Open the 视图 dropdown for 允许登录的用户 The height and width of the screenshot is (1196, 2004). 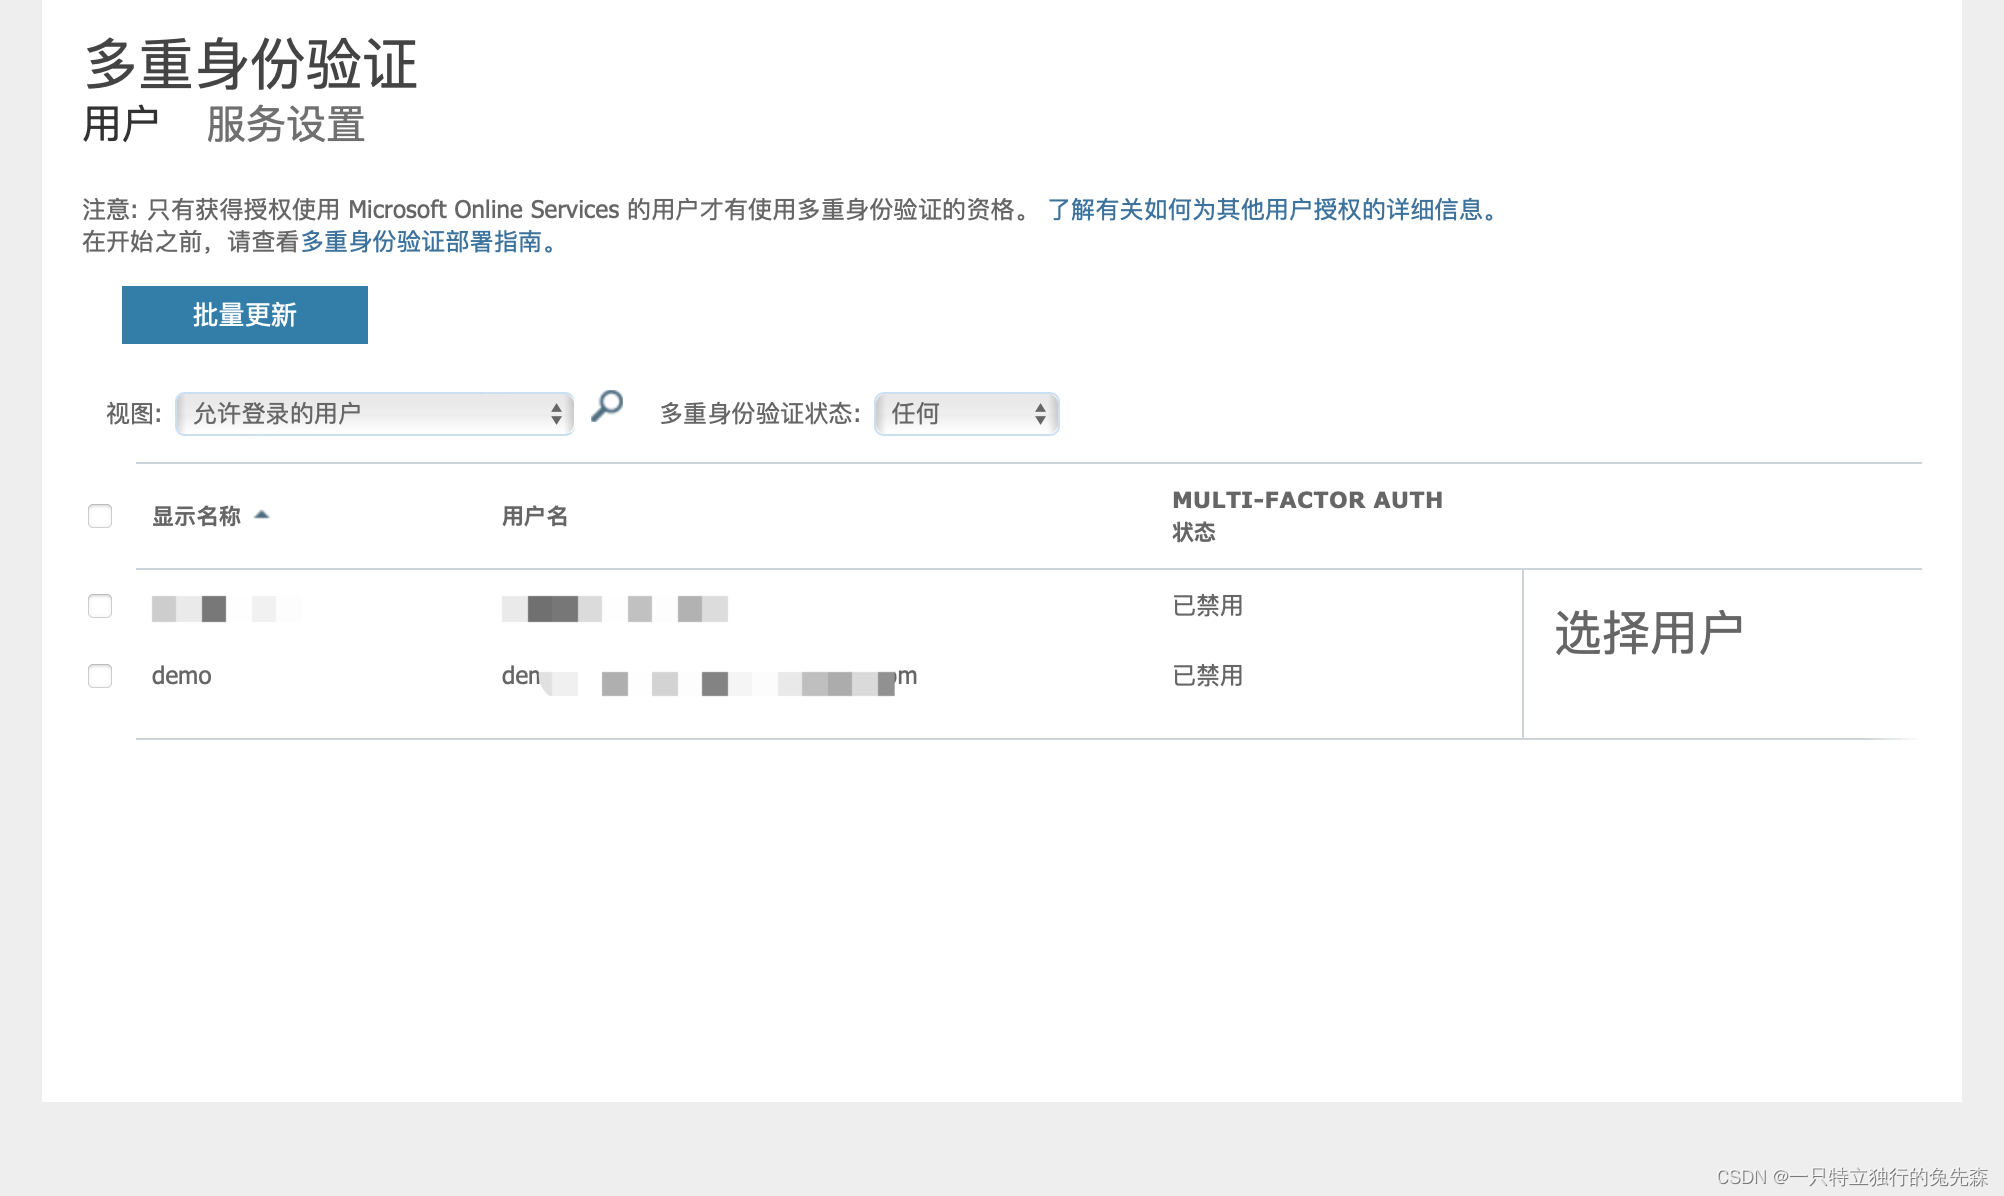coord(375,414)
